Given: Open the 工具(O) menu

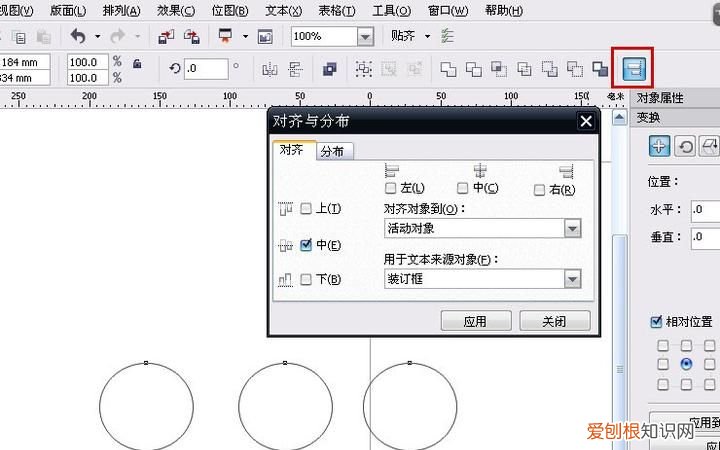Looking at the screenshot, I should [x=392, y=11].
